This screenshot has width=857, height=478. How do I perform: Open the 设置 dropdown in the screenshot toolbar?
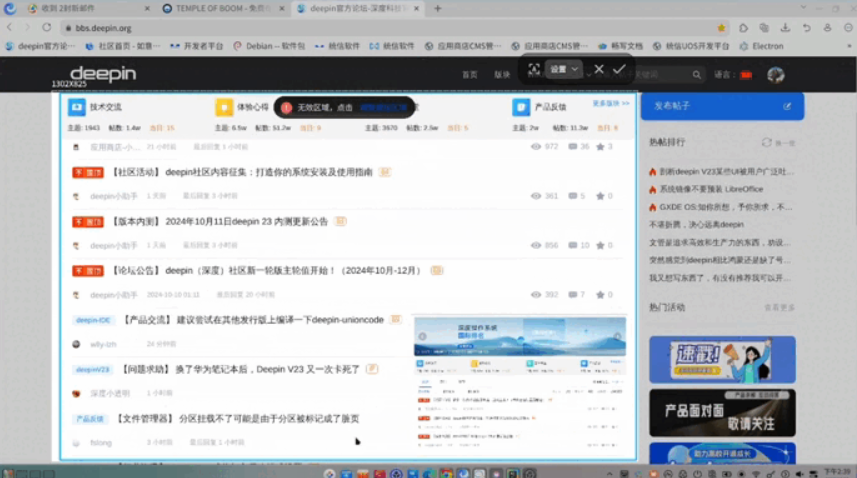click(563, 69)
